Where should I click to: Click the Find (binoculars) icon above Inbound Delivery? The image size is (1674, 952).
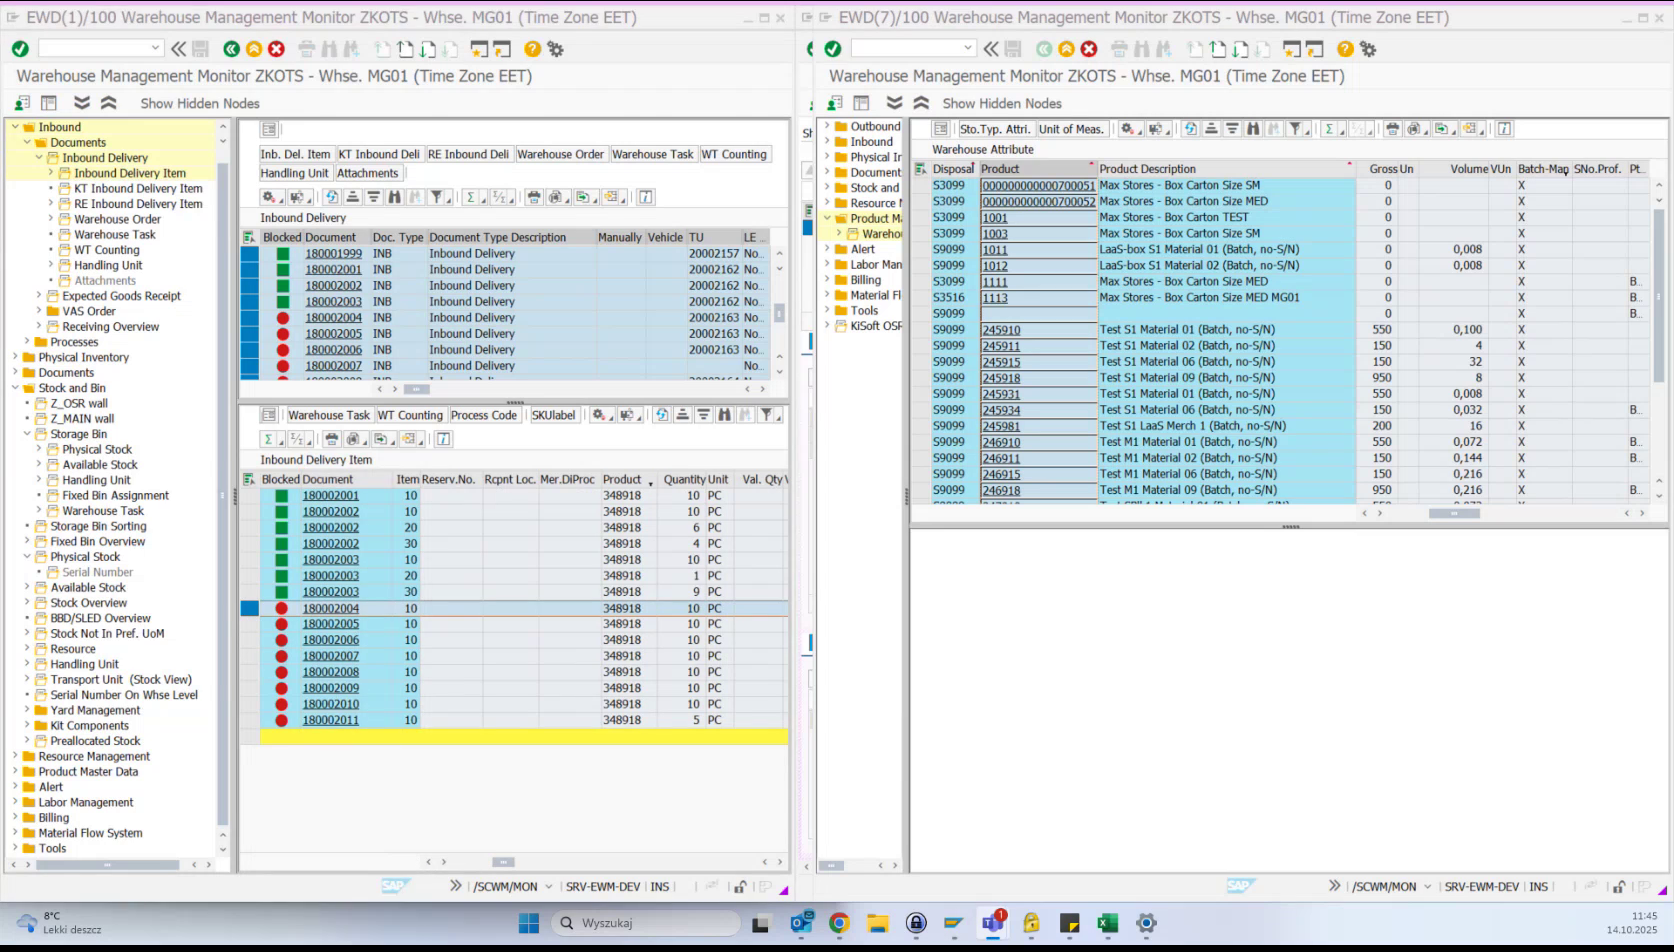[395, 197]
